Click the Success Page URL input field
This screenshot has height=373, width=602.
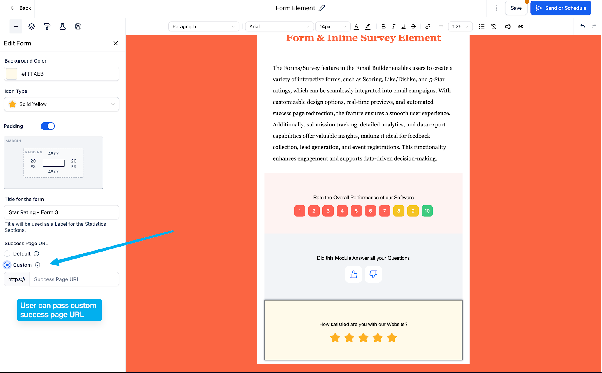pos(74,279)
